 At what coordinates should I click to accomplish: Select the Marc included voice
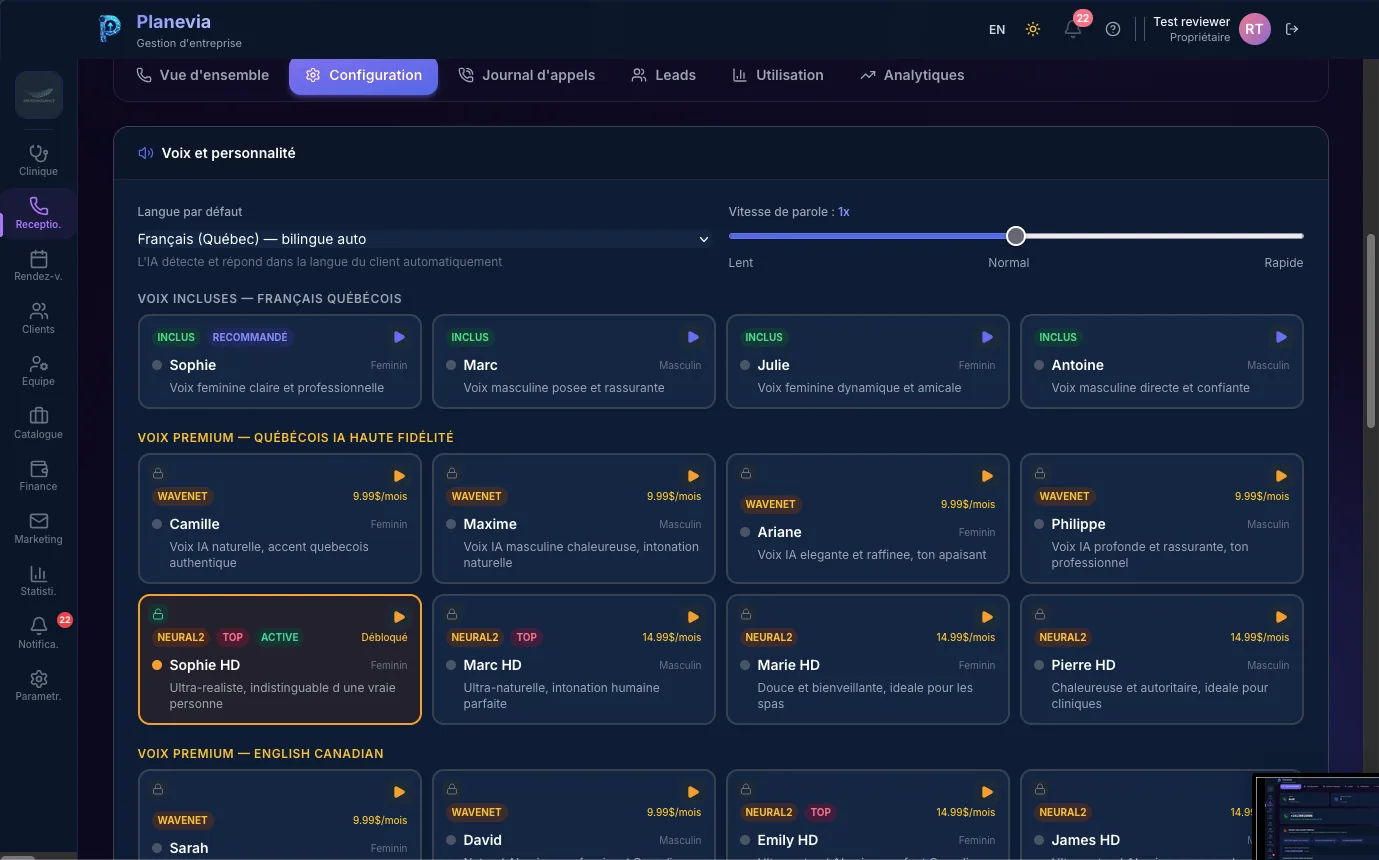click(574, 362)
